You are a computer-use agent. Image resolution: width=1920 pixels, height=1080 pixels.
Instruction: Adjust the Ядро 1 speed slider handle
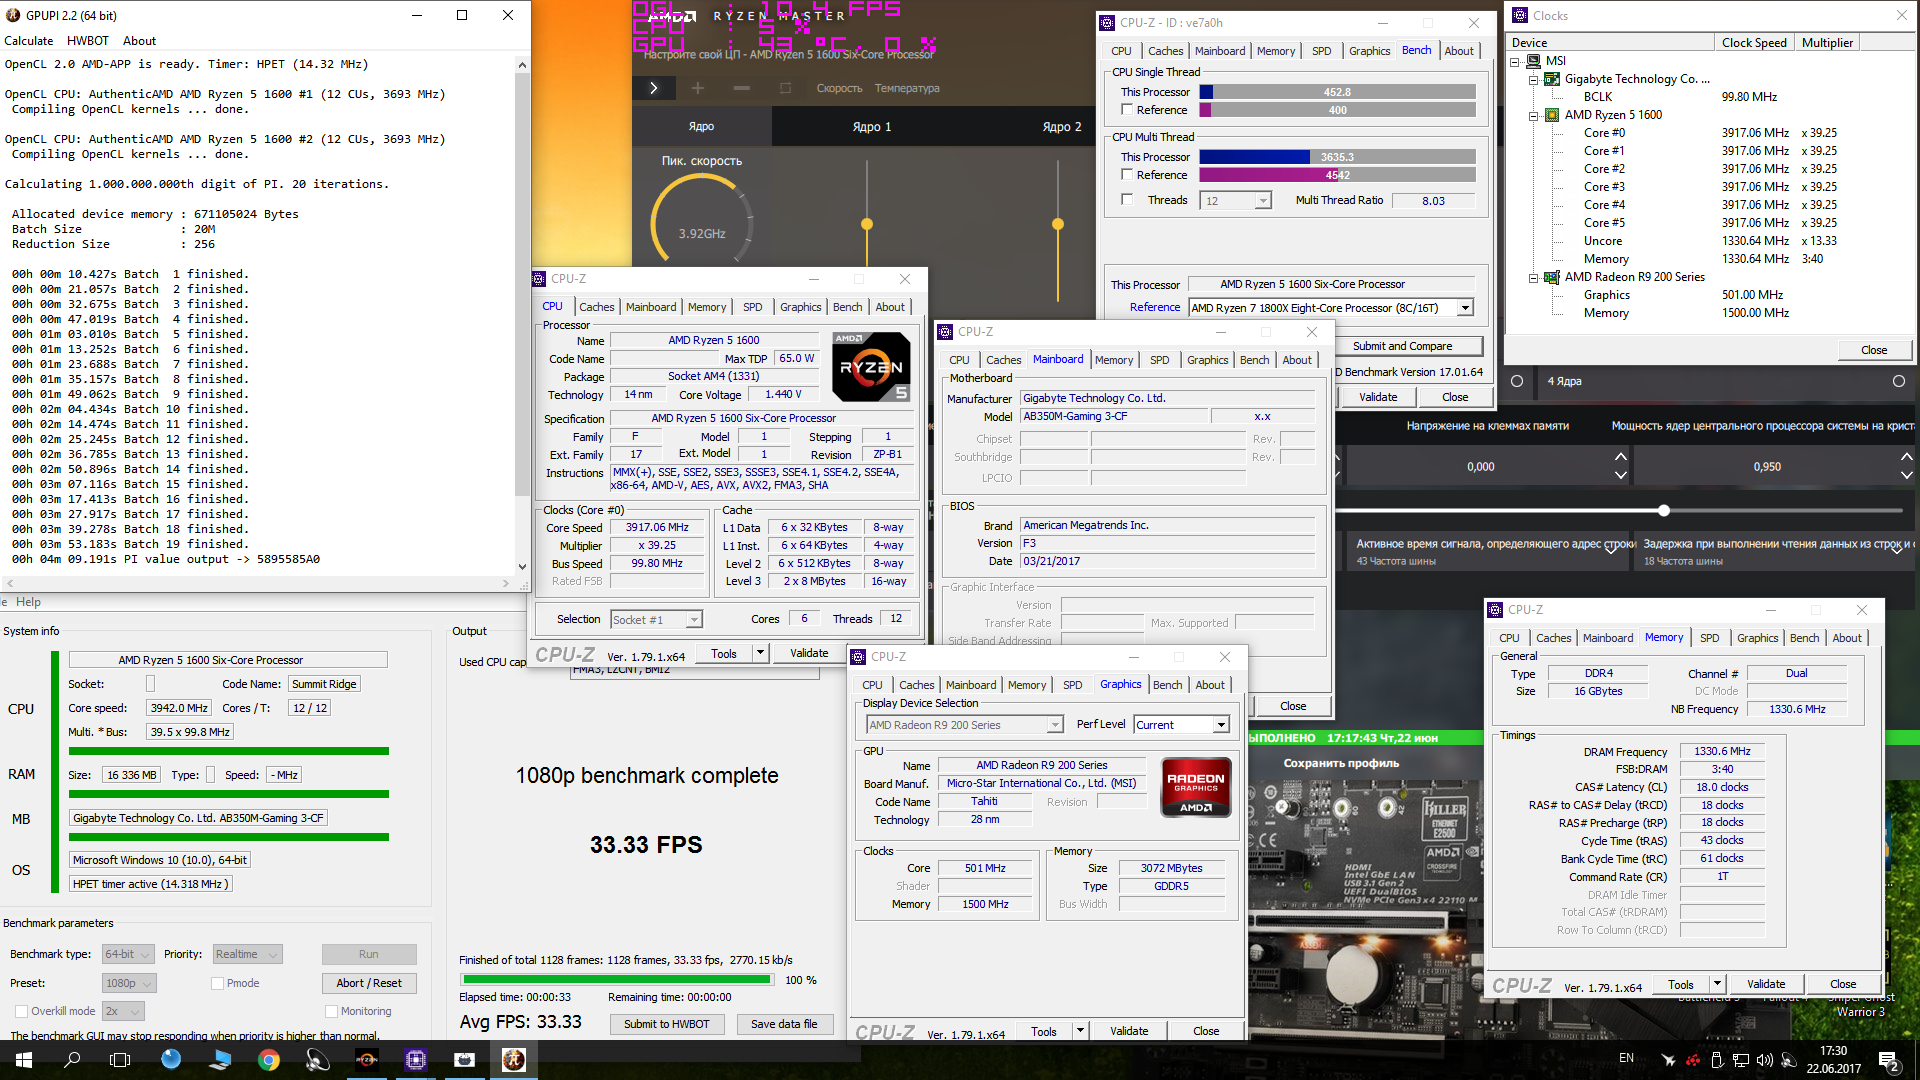click(867, 224)
